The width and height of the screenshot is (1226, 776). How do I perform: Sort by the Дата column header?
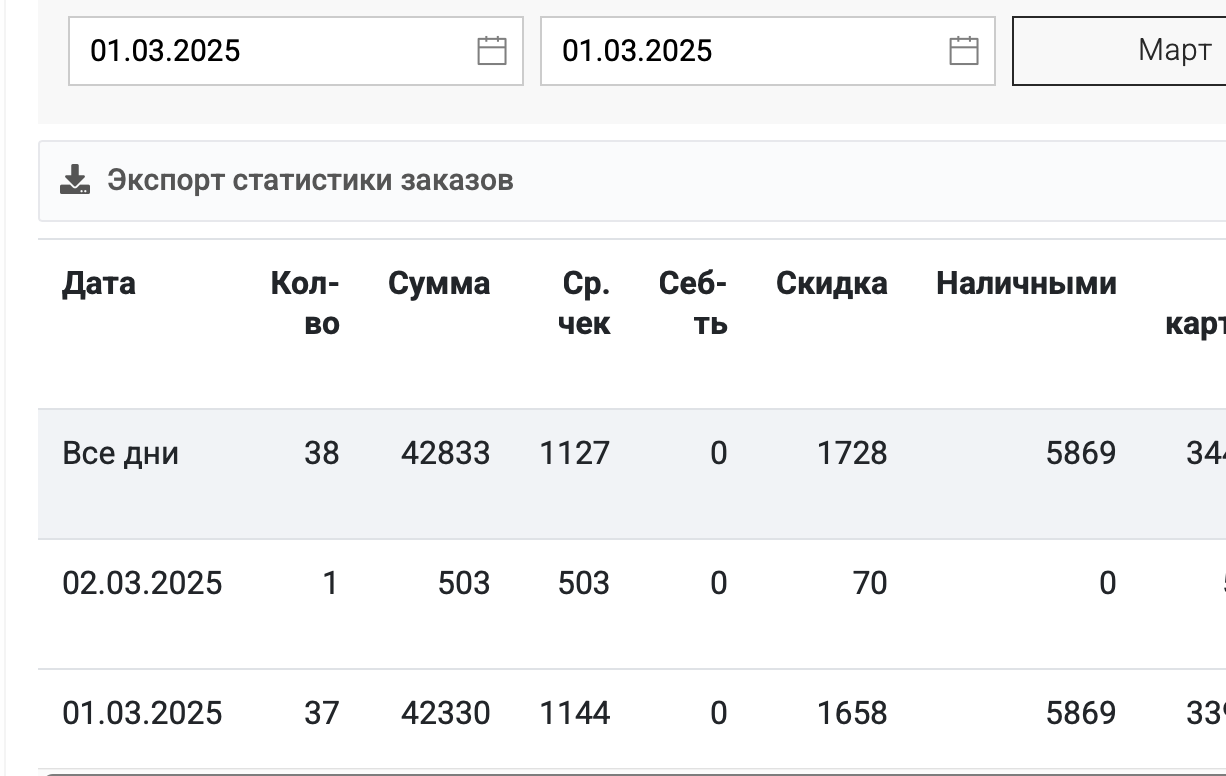pos(99,284)
